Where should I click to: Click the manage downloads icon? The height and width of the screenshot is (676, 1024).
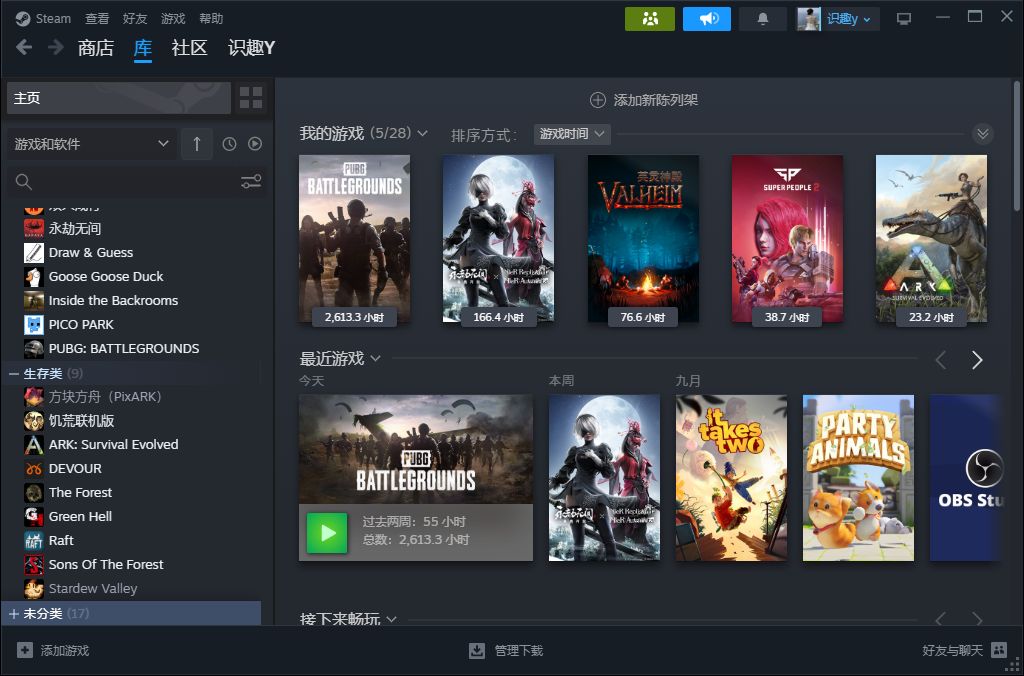[477, 650]
